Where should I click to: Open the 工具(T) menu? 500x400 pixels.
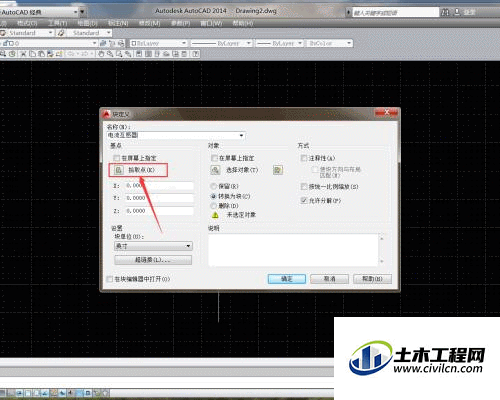coord(57,23)
